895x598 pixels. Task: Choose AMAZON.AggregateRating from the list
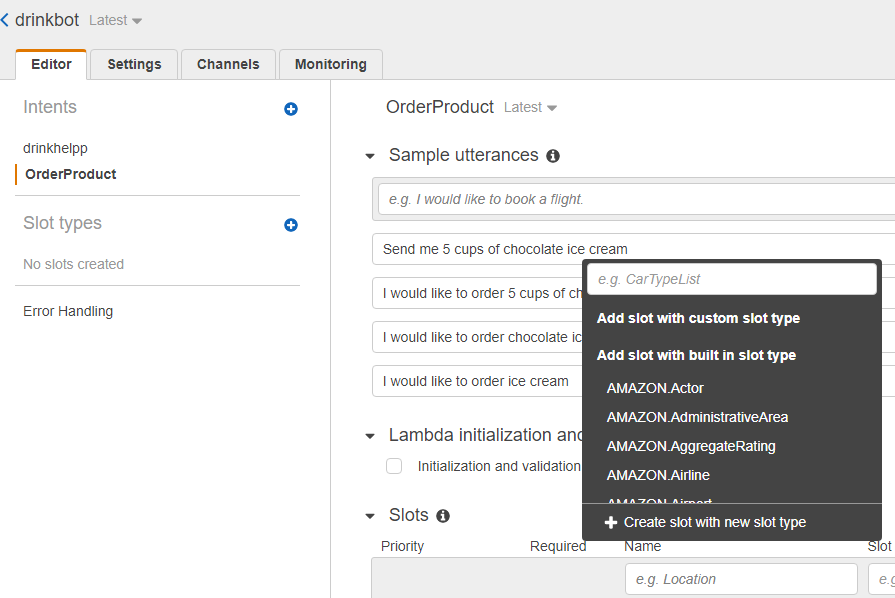click(691, 446)
